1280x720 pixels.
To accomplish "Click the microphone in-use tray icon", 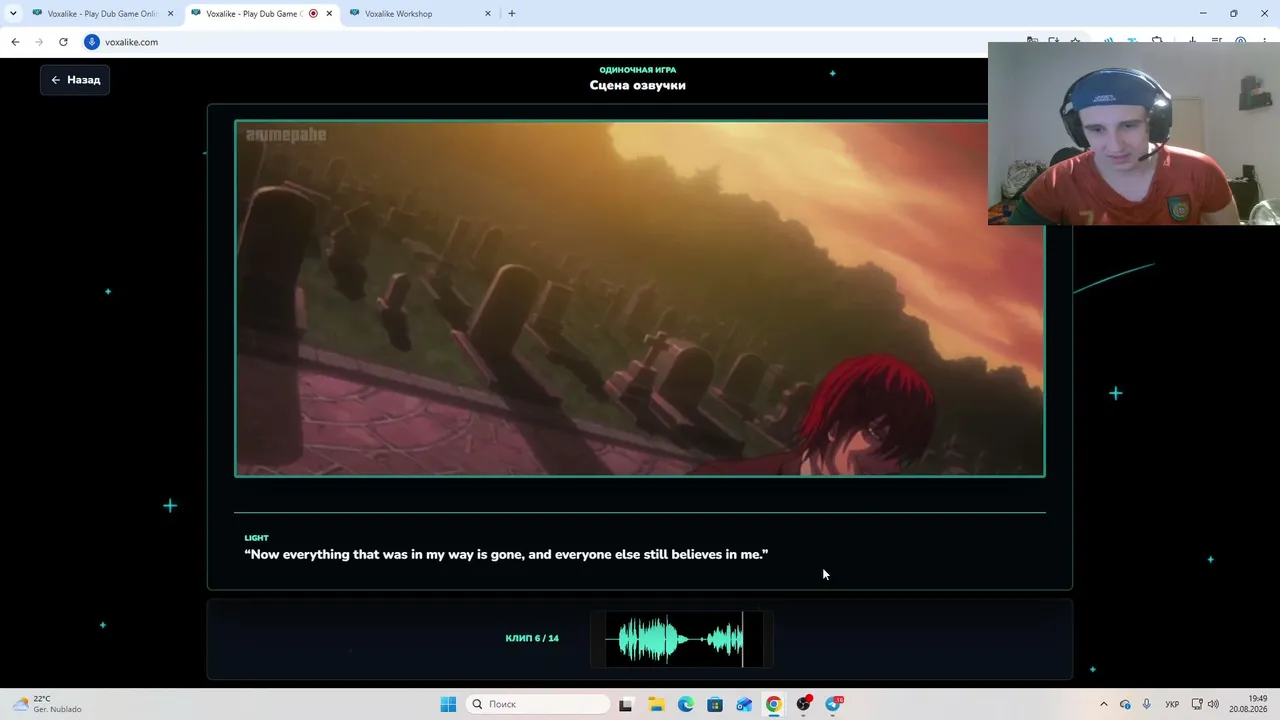I will tap(1147, 704).
